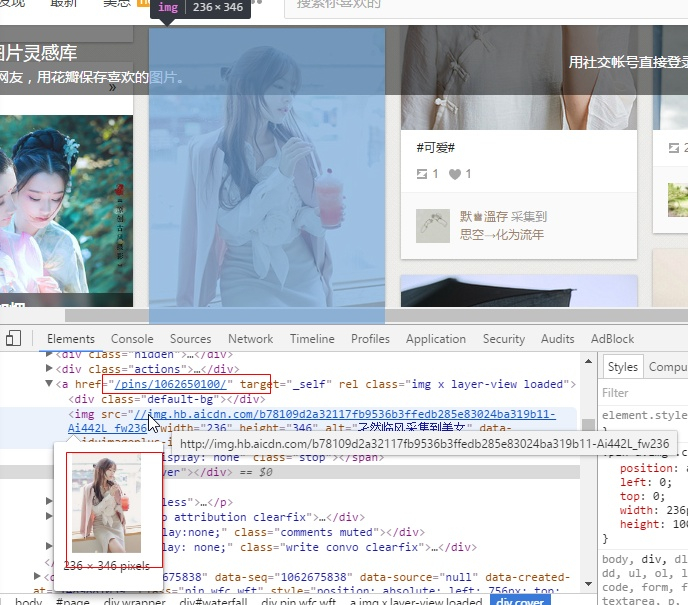The image size is (688, 605).
Task: Click the heart like icon under #可爱#
Action: click(455, 174)
